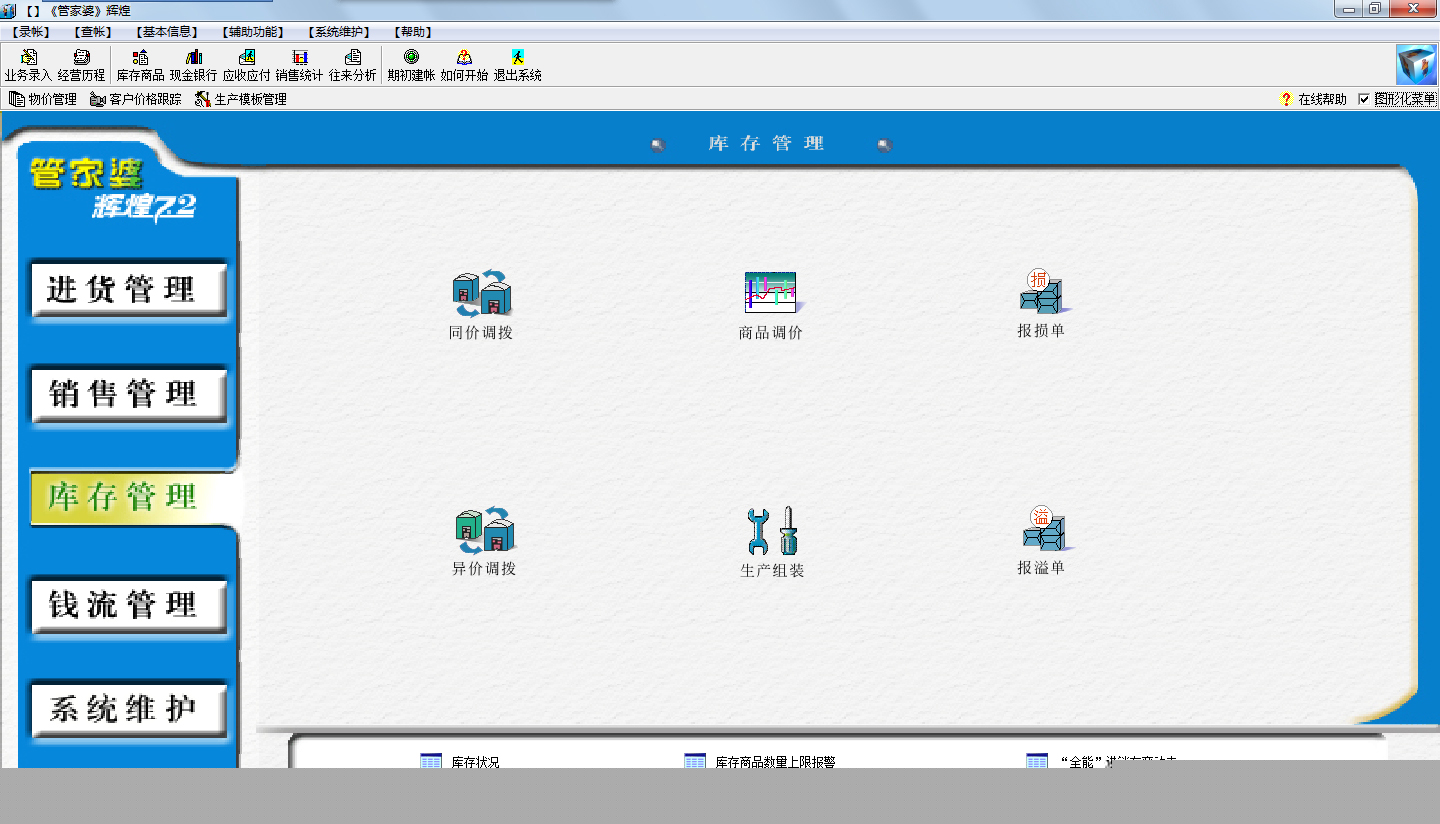Screen dimensions: 1440x824
Task: Switch to 销售管理 module
Action: coord(129,395)
